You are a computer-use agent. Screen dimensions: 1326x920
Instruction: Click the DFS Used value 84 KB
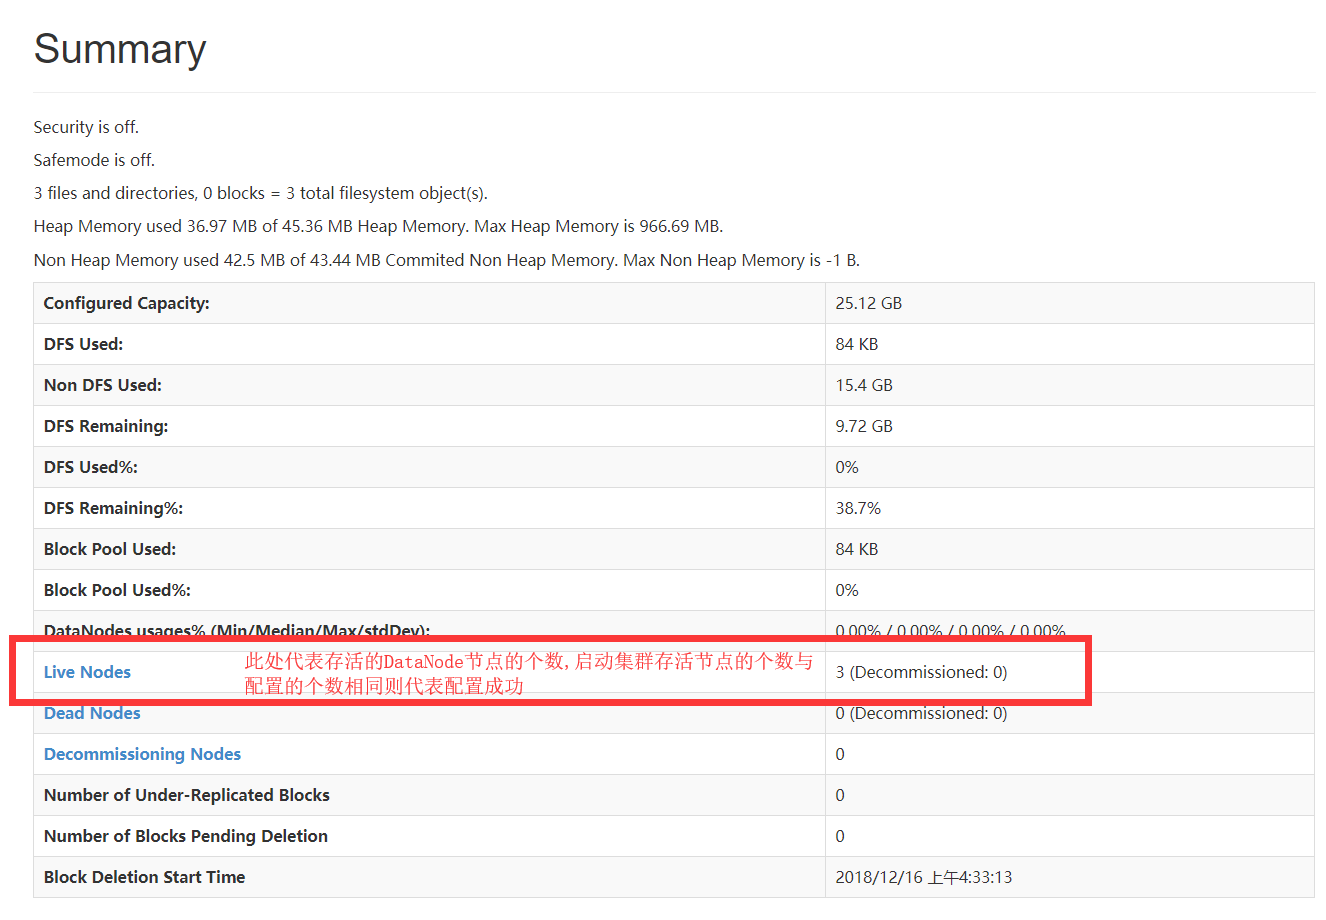click(x=857, y=344)
